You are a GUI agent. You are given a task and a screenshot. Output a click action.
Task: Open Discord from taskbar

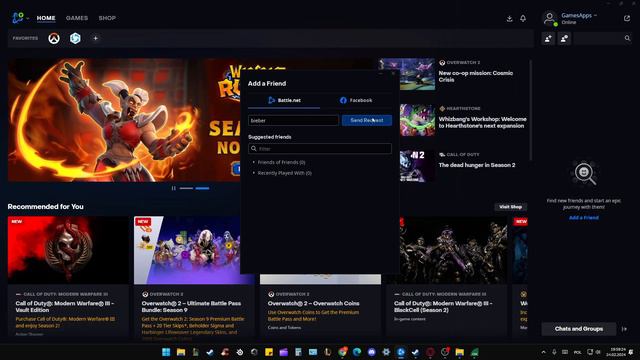(371, 352)
